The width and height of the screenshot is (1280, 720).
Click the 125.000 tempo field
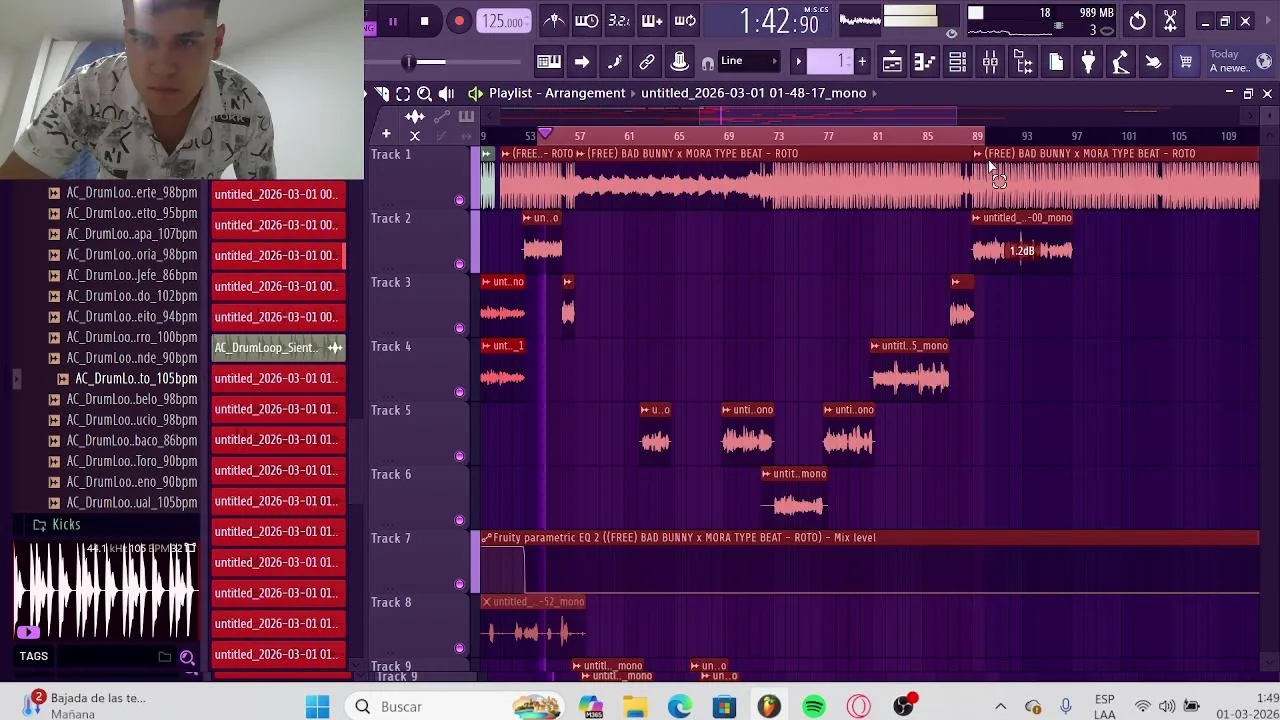pyautogui.click(x=503, y=21)
